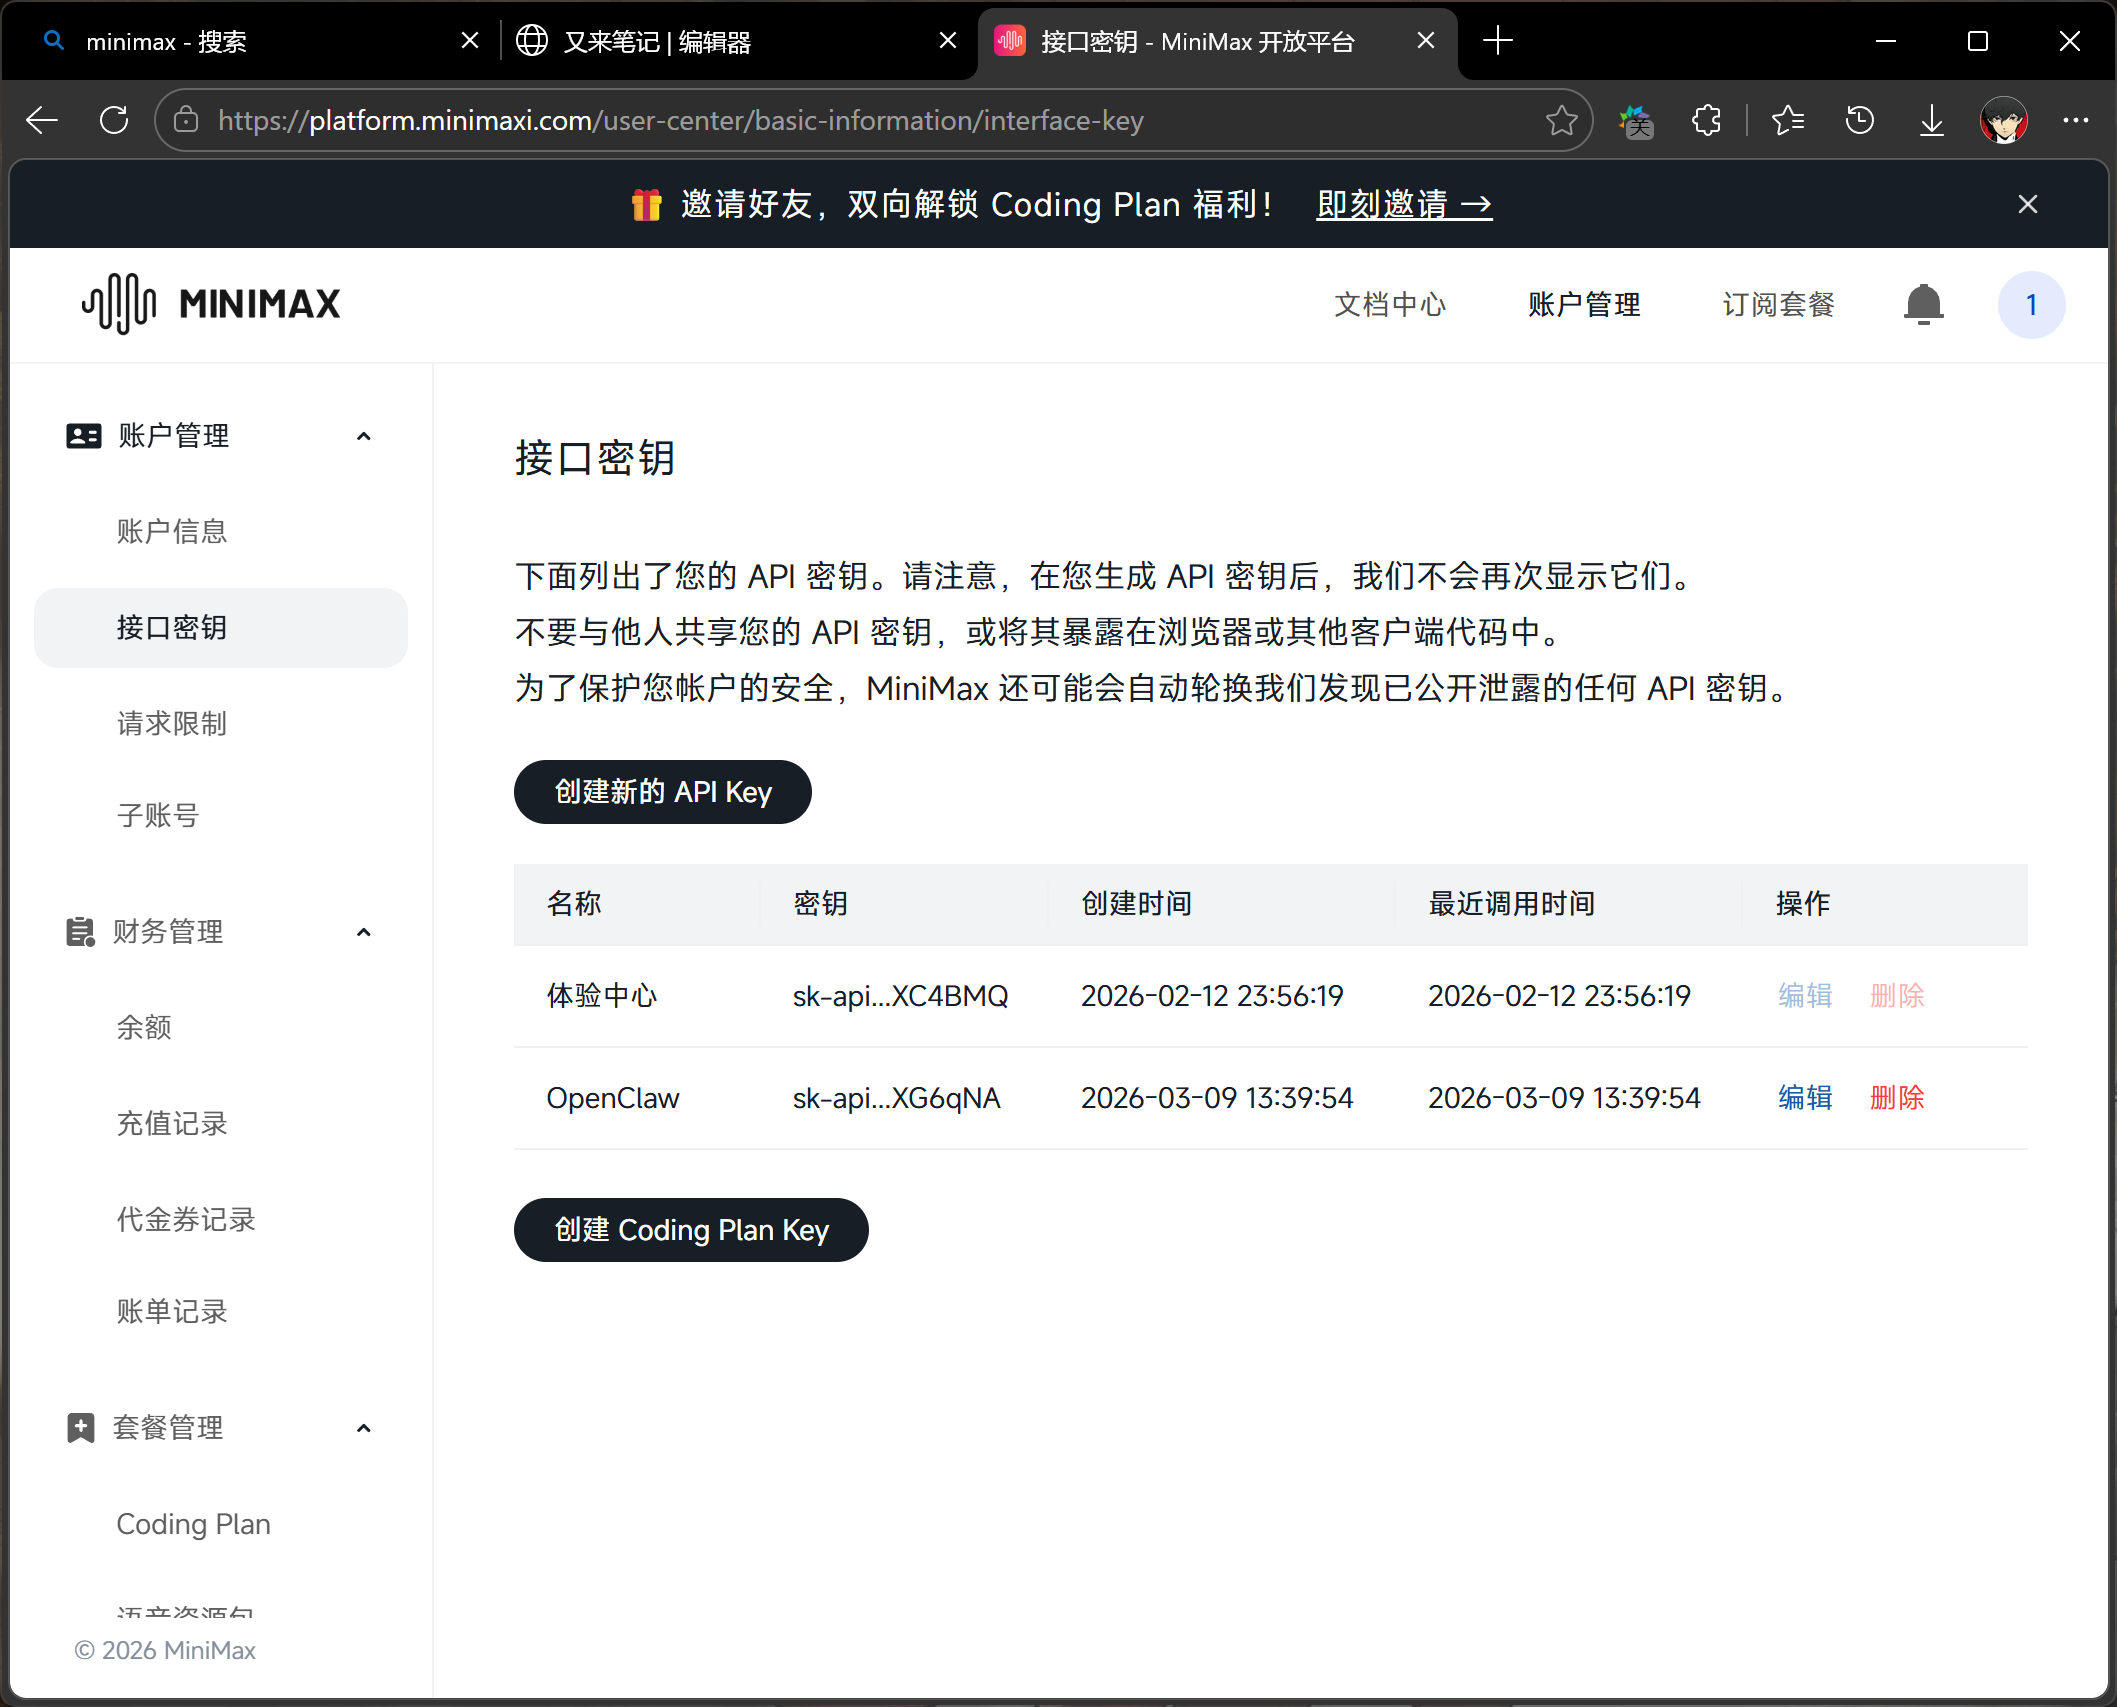2117x1707 pixels.
Task: Open browser downloads
Action: [1932, 121]
